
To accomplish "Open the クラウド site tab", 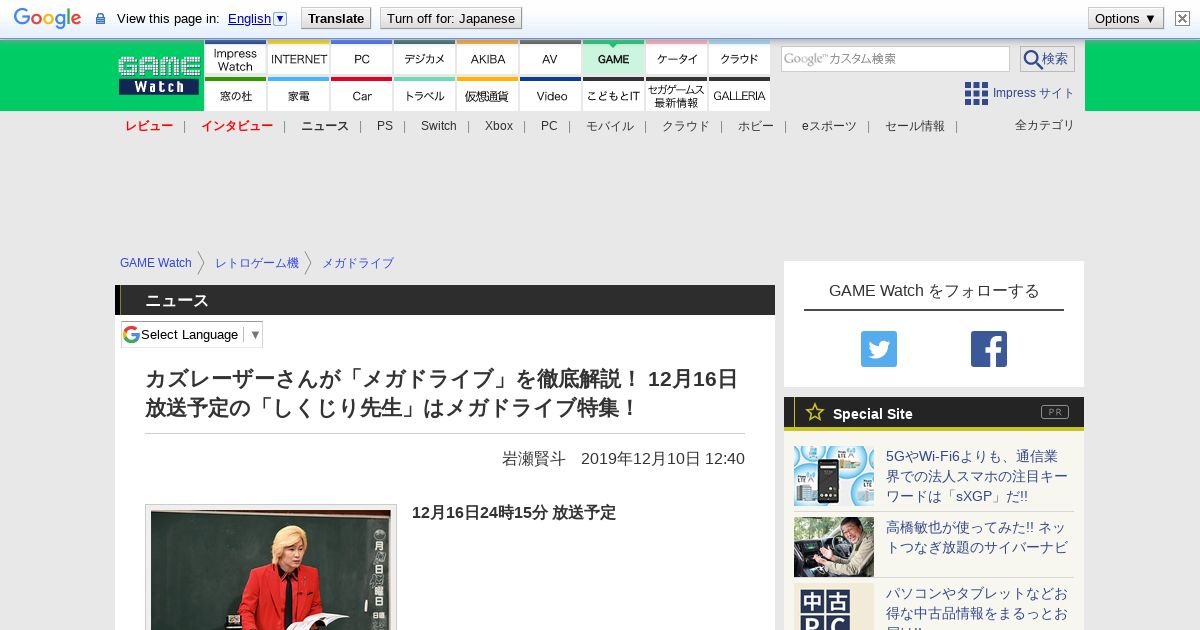I will 740,59.
